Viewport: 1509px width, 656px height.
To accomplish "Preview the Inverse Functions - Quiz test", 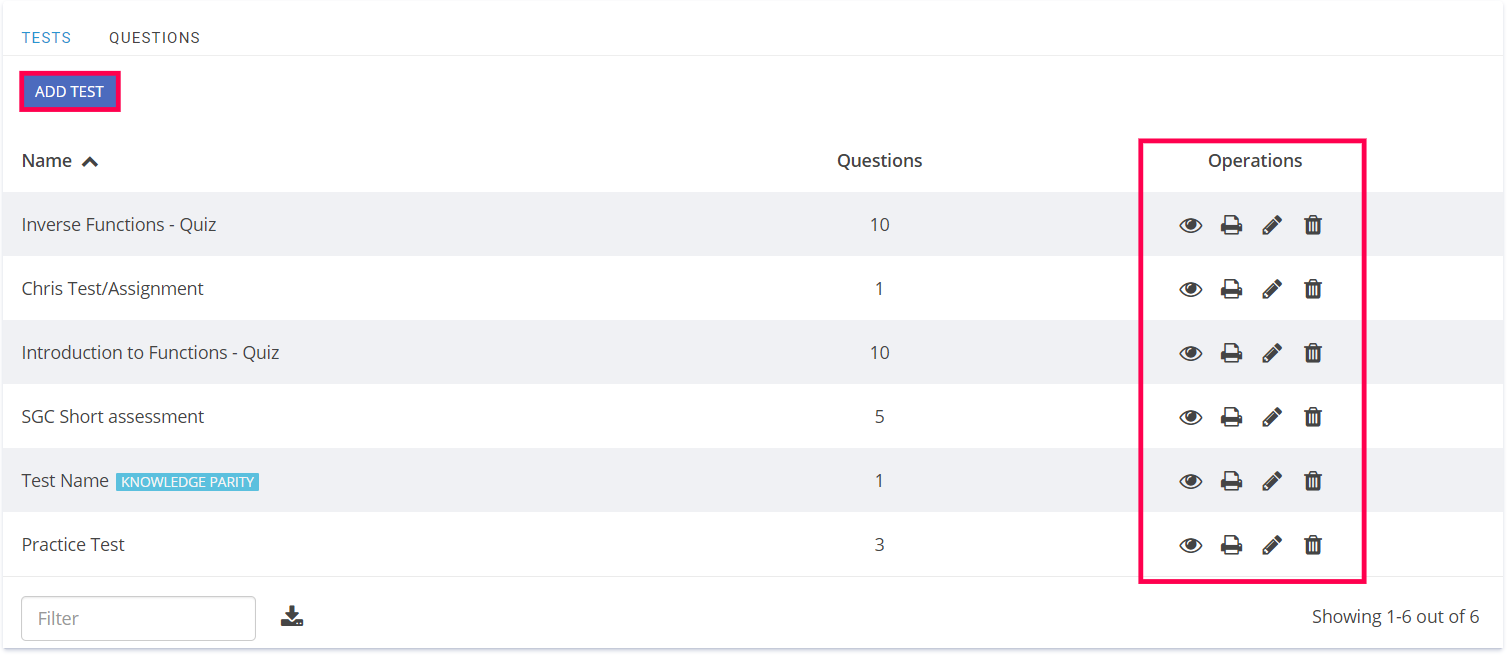I will coord(1190,225).
